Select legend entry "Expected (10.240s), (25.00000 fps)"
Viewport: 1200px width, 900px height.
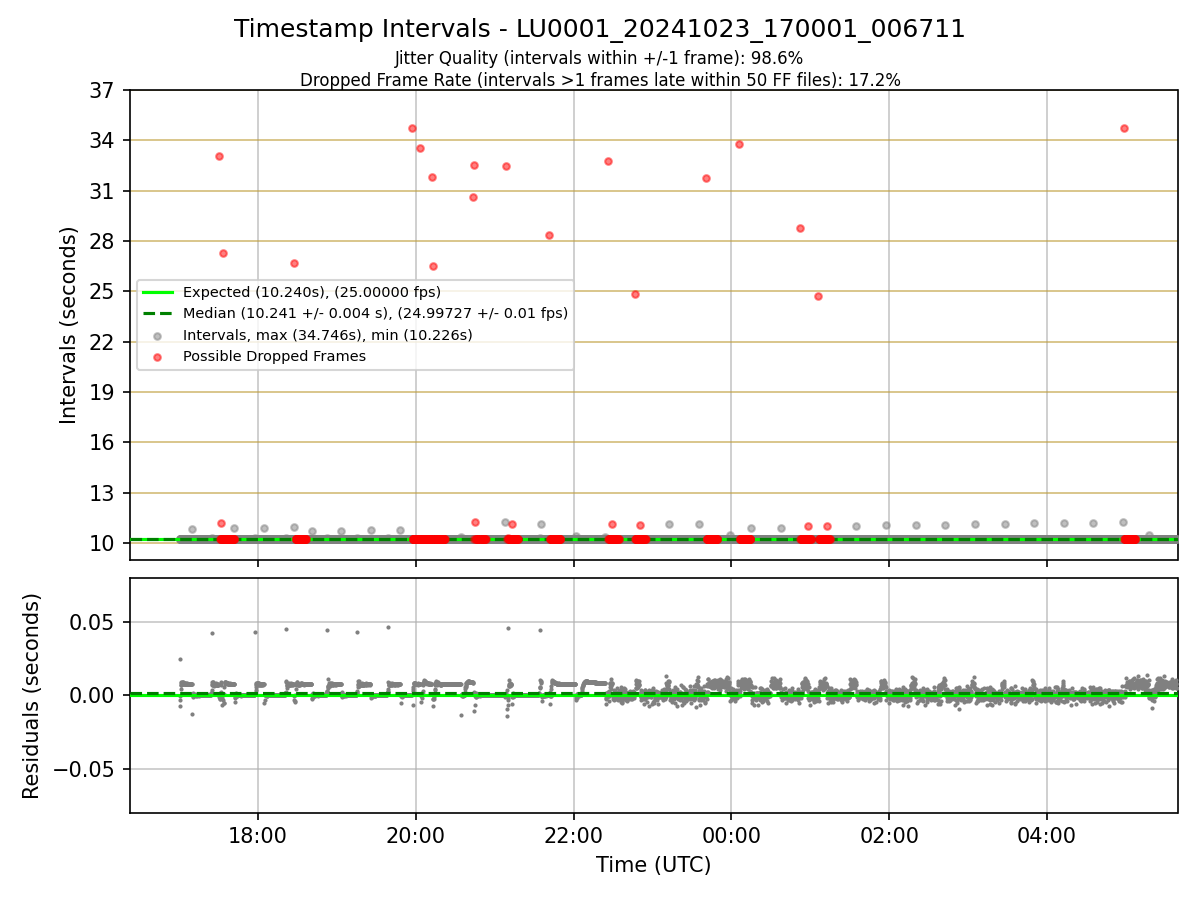(x=312, y=292)
